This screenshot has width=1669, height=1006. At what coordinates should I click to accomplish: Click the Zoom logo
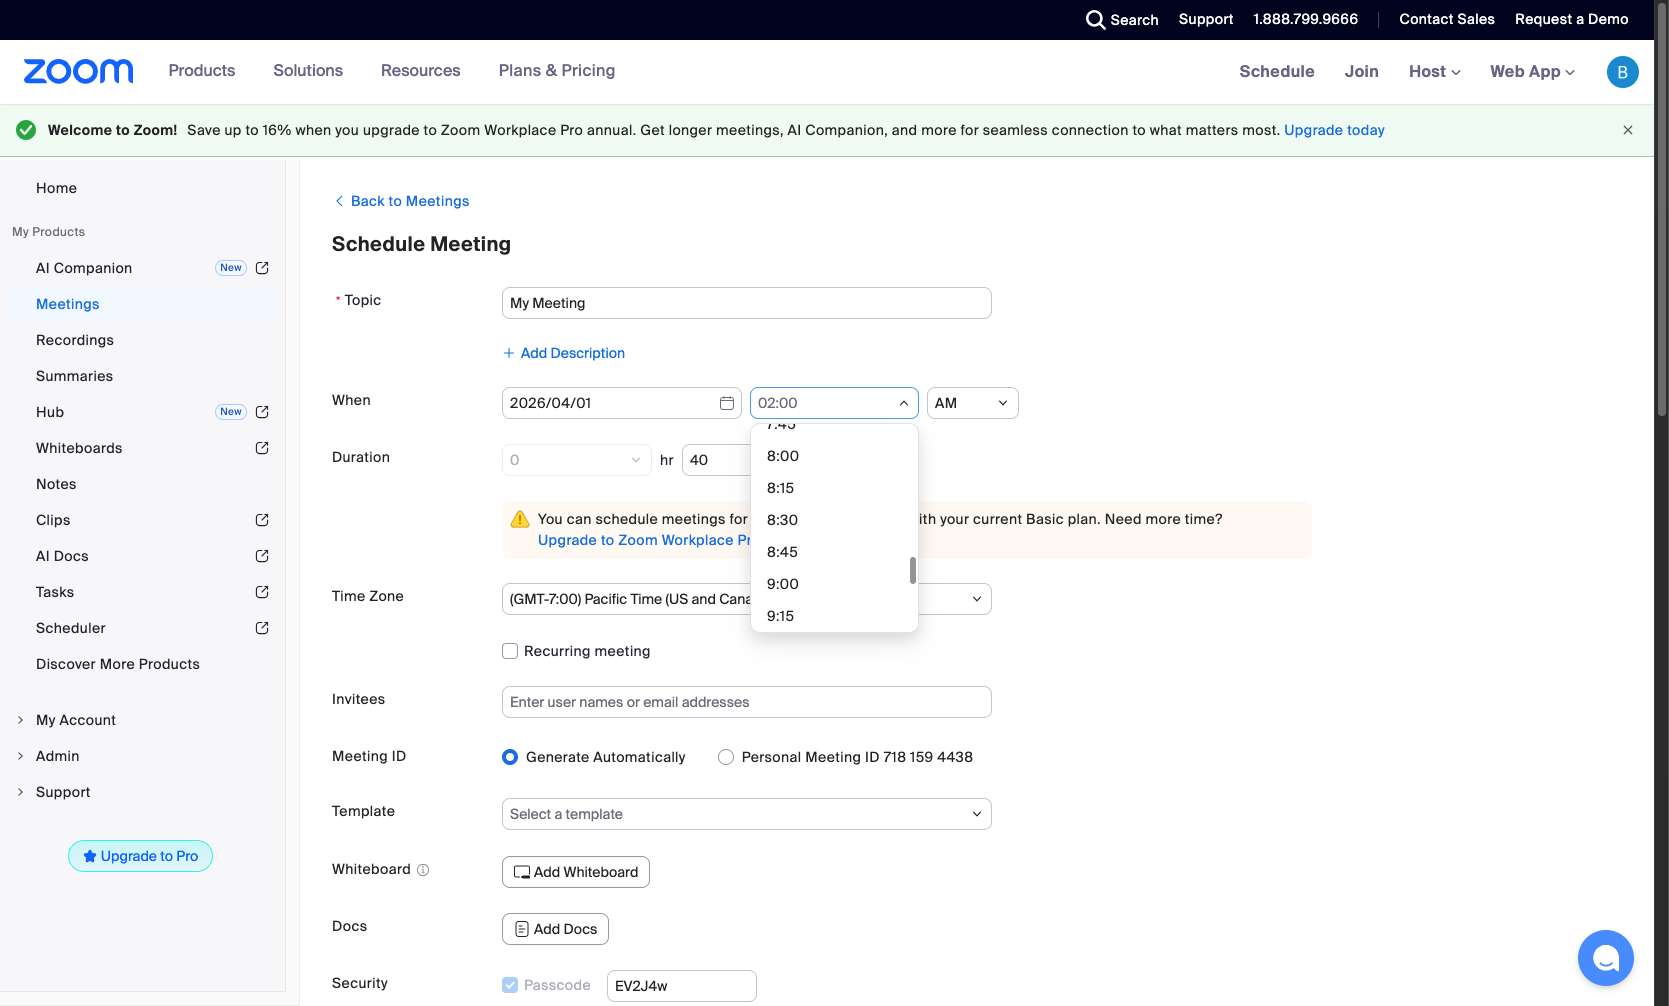[78, 71]
